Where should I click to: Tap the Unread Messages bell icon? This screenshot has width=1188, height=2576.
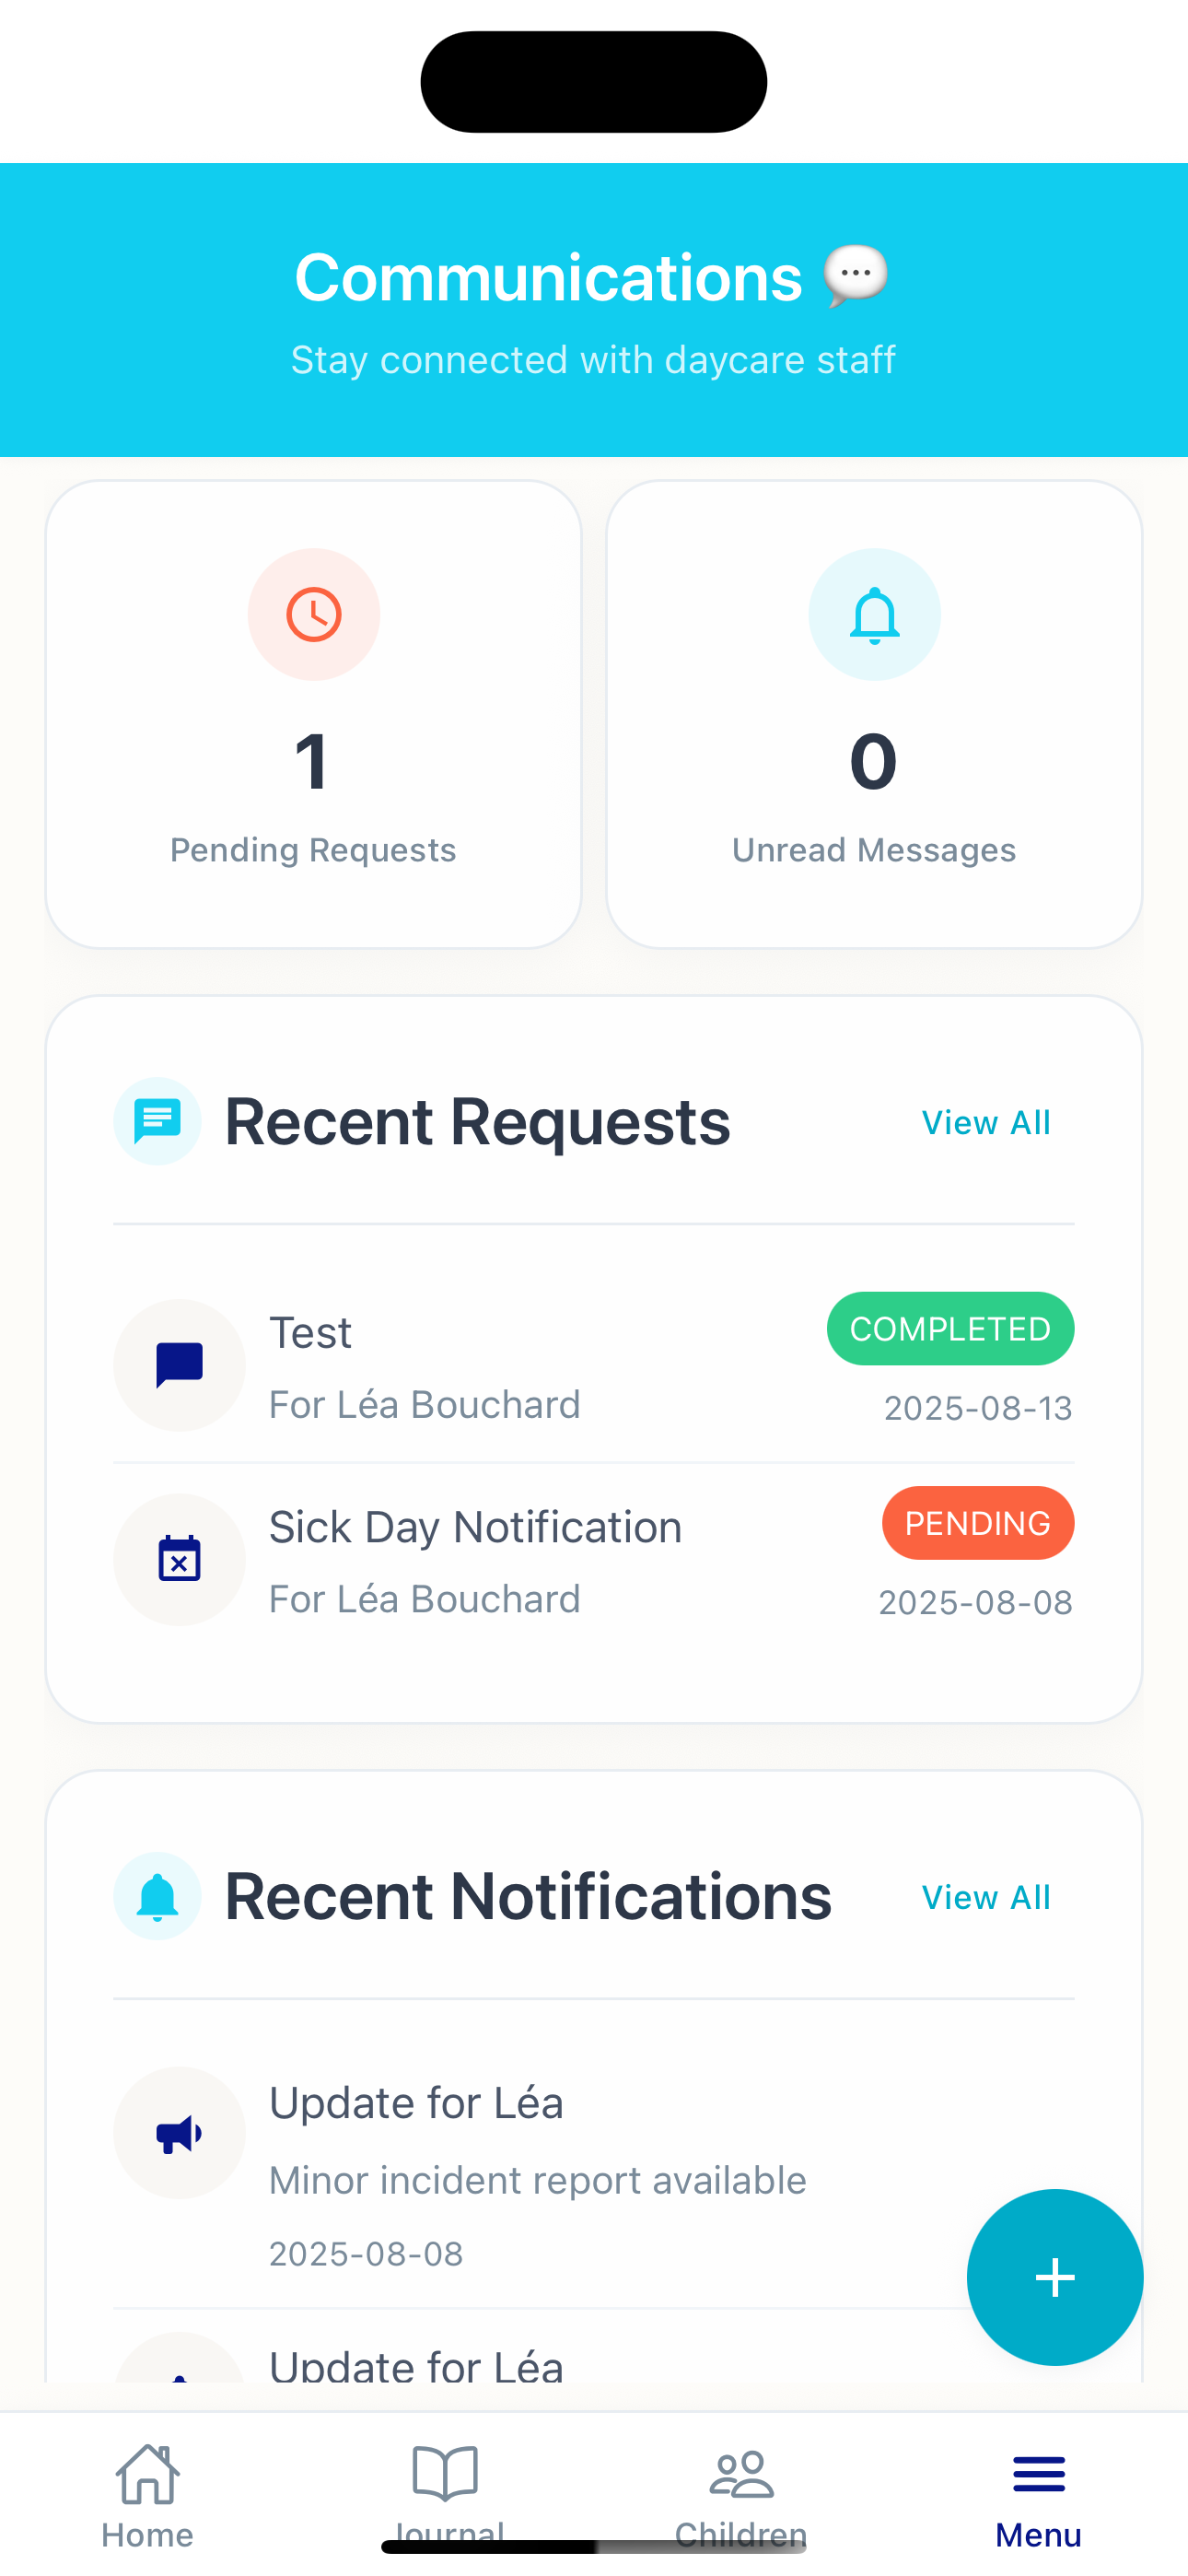tap(873, 614)
